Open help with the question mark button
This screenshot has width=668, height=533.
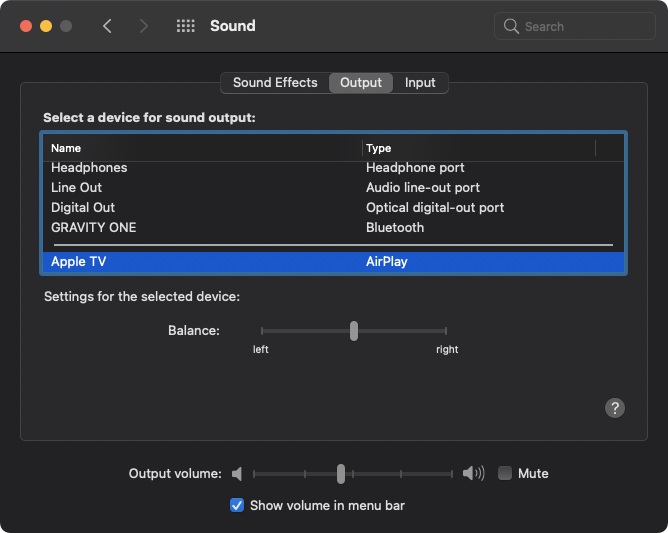coord(615,408)
